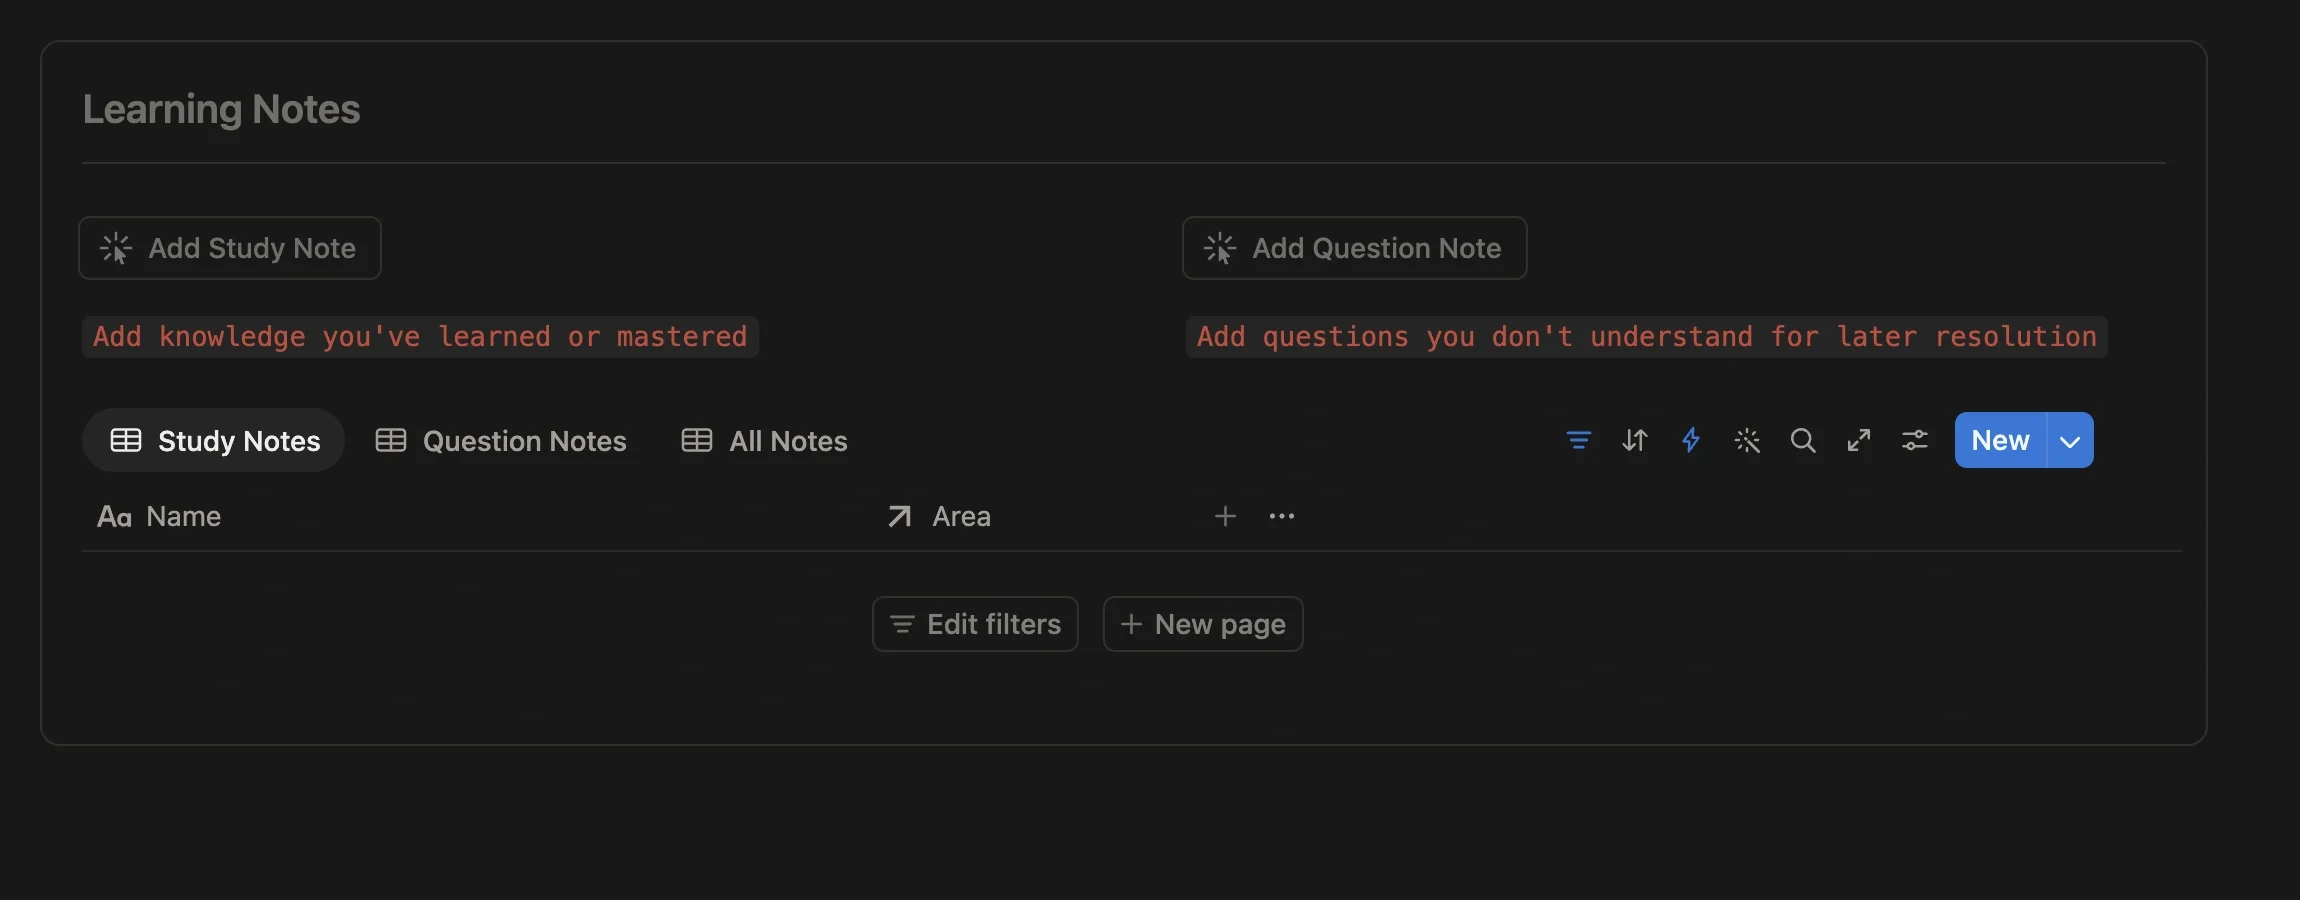Create entry with blue New button
The image size is (2300, 900).
[2000, 440]
